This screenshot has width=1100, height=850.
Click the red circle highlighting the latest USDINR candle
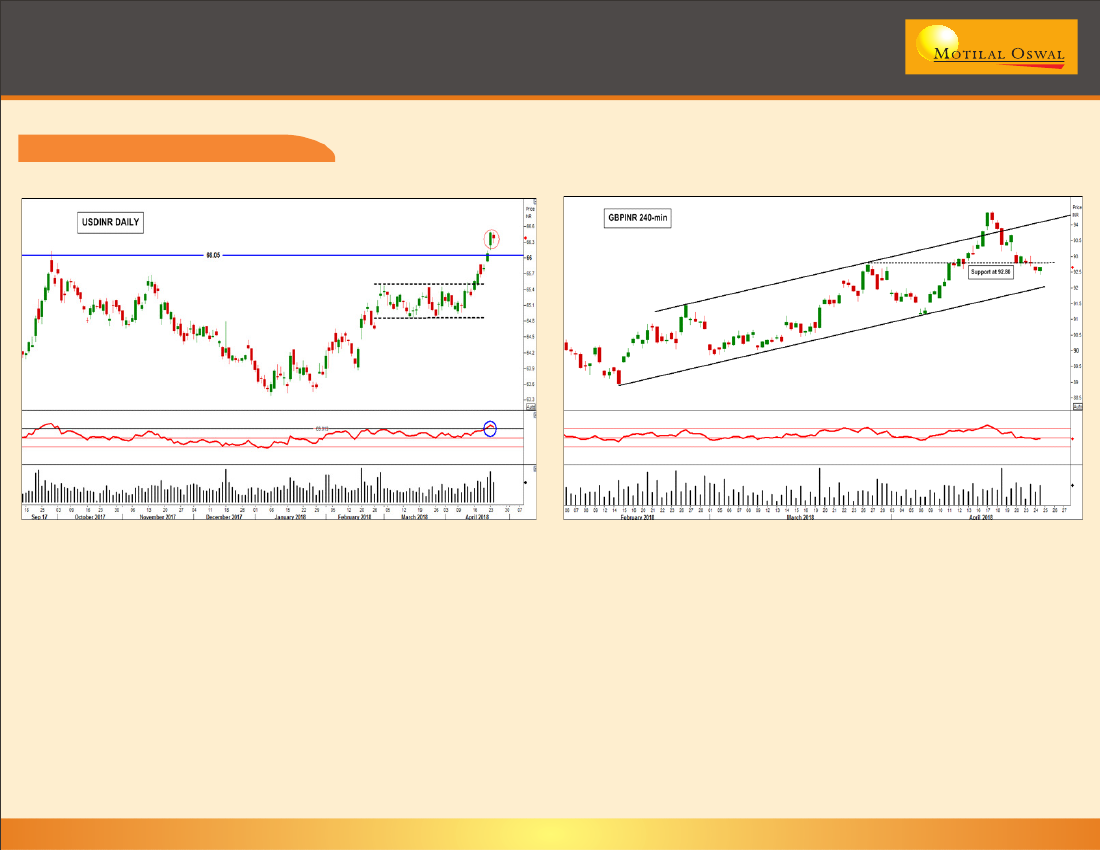[x=491, y=239]
